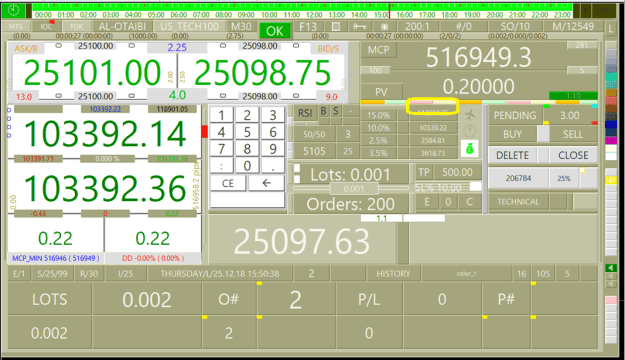
Task: Open the M30 timeframe selector
Action: [x=241, y=26]
